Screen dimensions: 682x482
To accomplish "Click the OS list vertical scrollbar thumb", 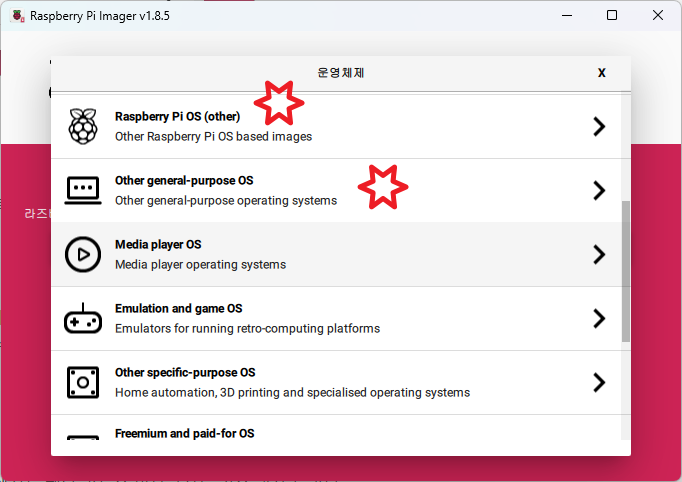I will 625,271.
